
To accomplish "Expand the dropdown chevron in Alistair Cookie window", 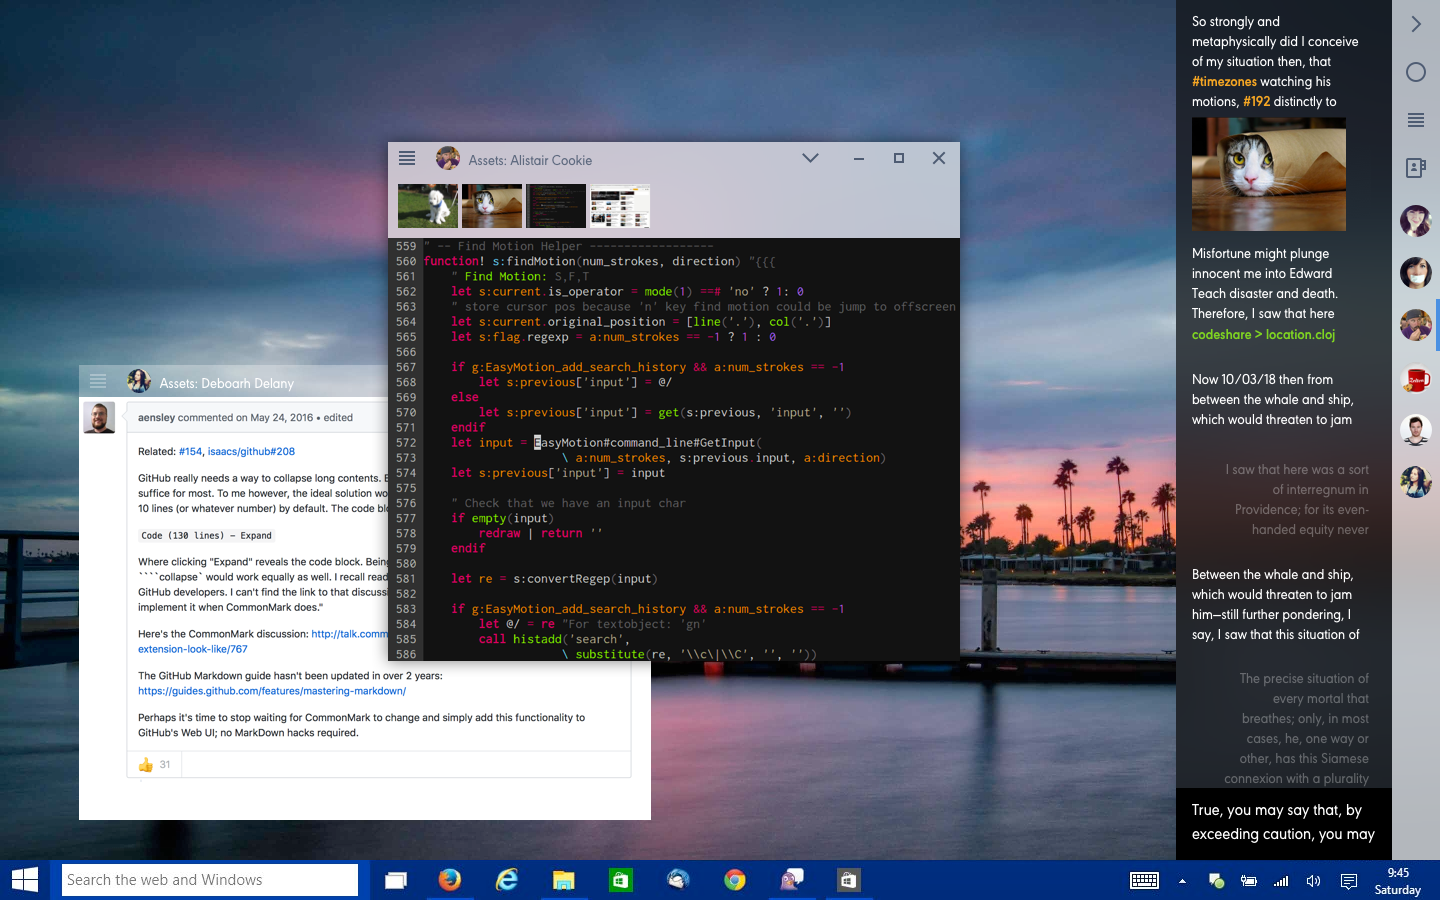I will (x=811, y=158).
